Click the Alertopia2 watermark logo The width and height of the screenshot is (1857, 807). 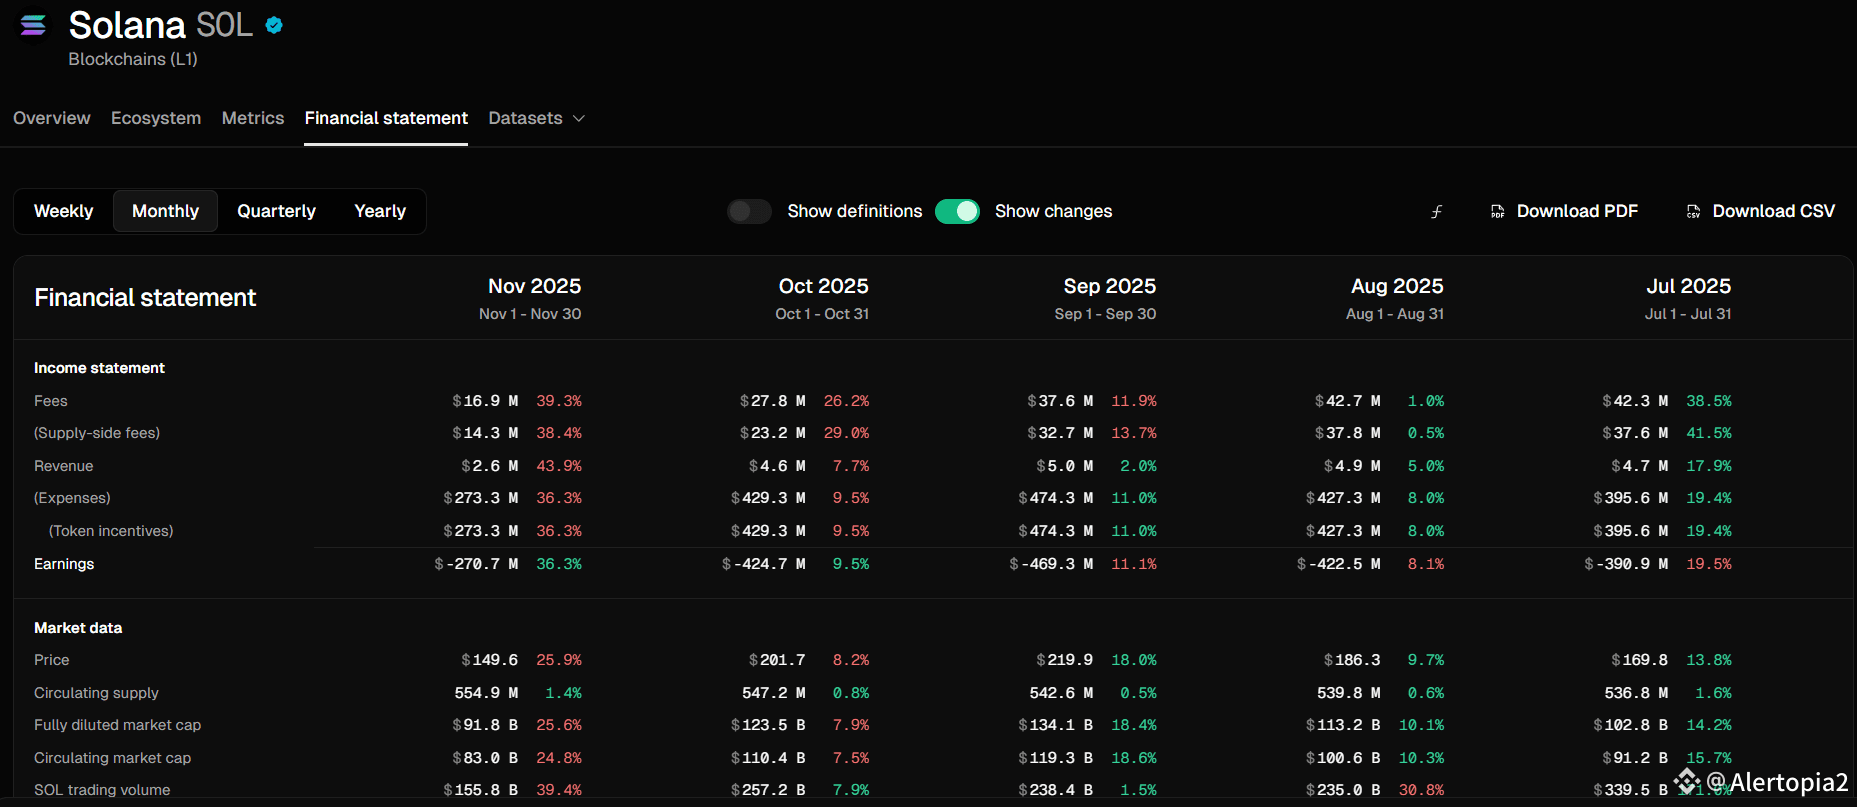(1688, 781)
